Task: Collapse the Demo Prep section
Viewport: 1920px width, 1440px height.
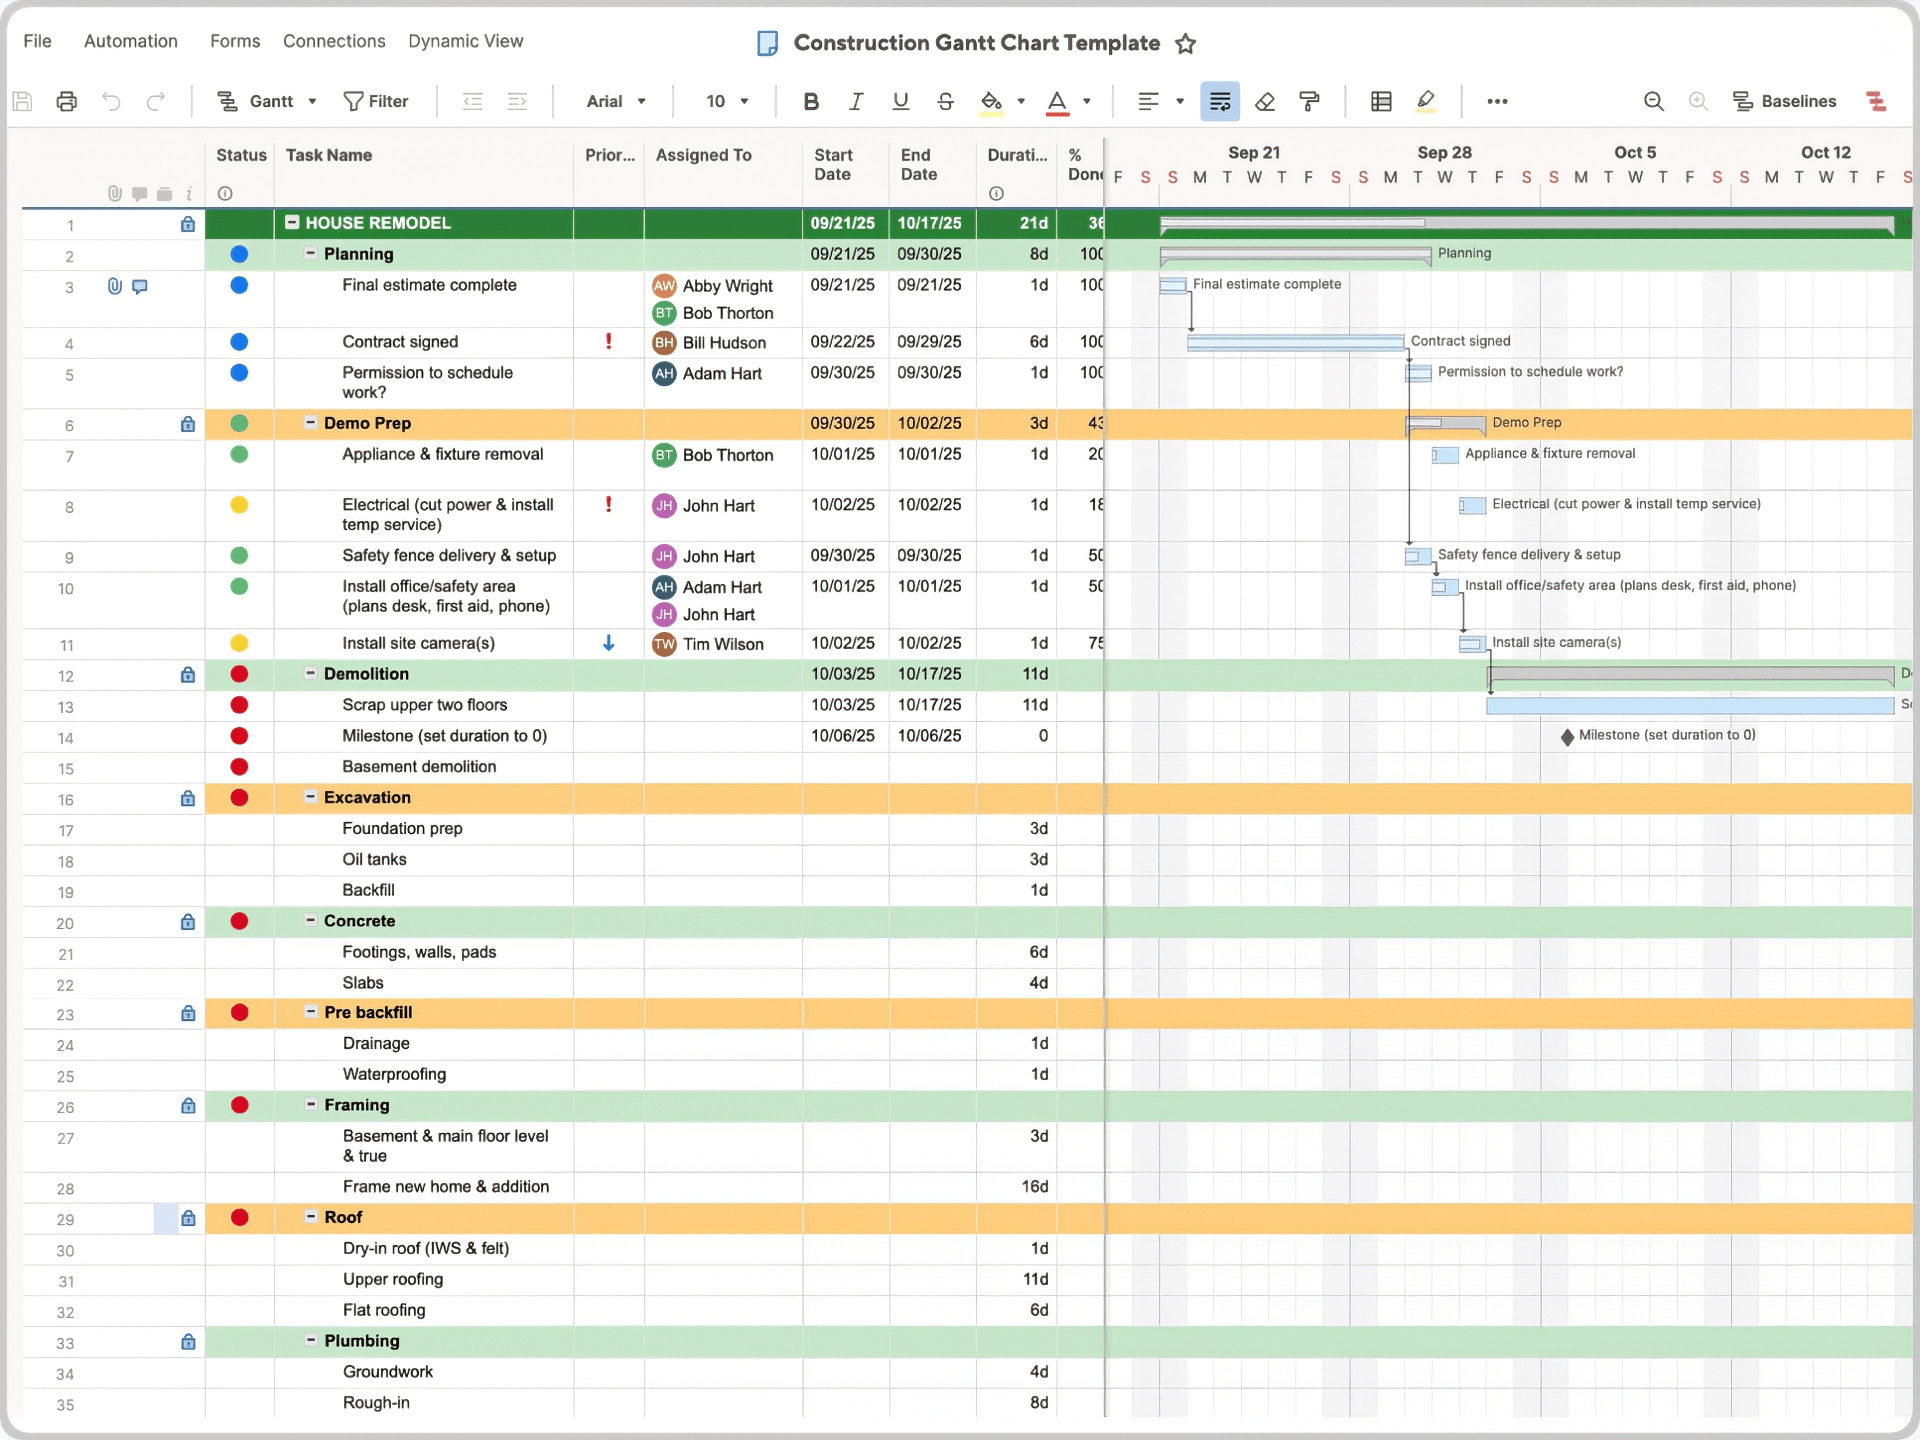Action: (312, 423)
